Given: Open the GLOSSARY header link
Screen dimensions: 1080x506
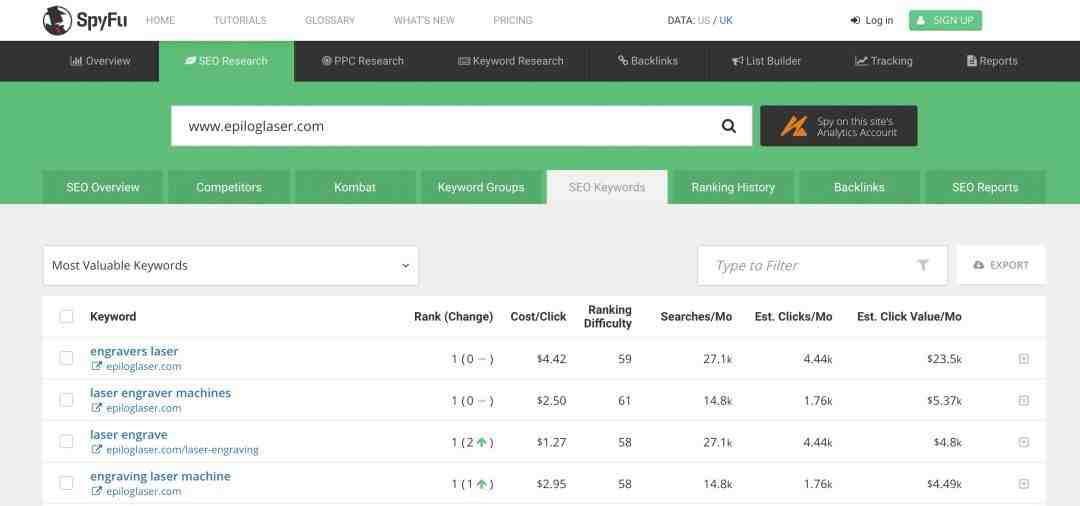Looking at the screenshot, I should tap(330, 21).
